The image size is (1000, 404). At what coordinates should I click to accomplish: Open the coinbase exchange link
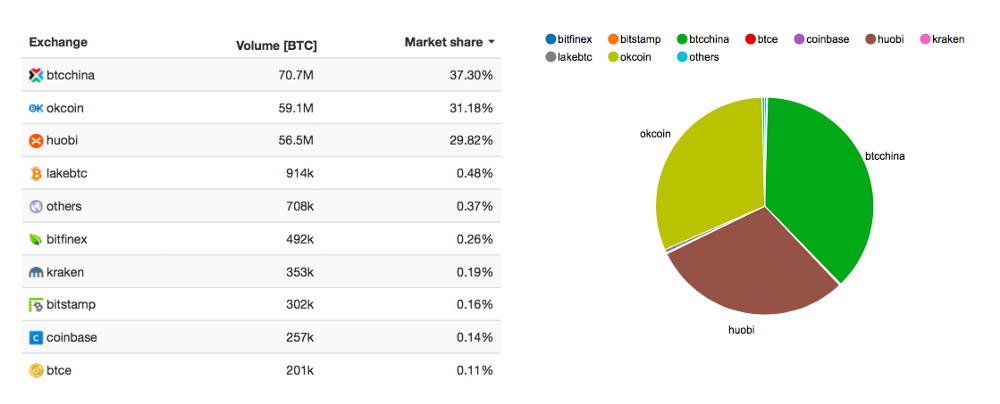[x=71, y=338]
